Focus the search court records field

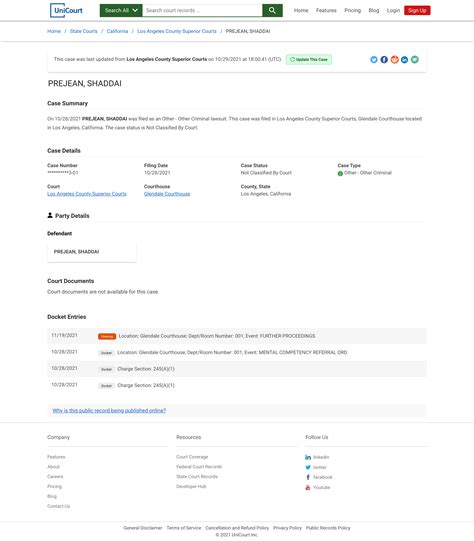(x=202, y=10)
